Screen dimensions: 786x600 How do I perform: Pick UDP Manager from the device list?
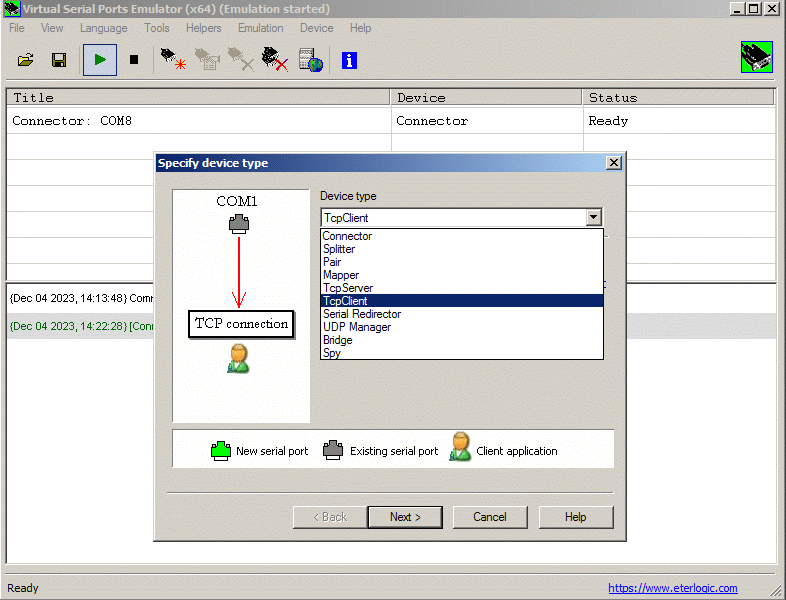click(x=356, y=327)
